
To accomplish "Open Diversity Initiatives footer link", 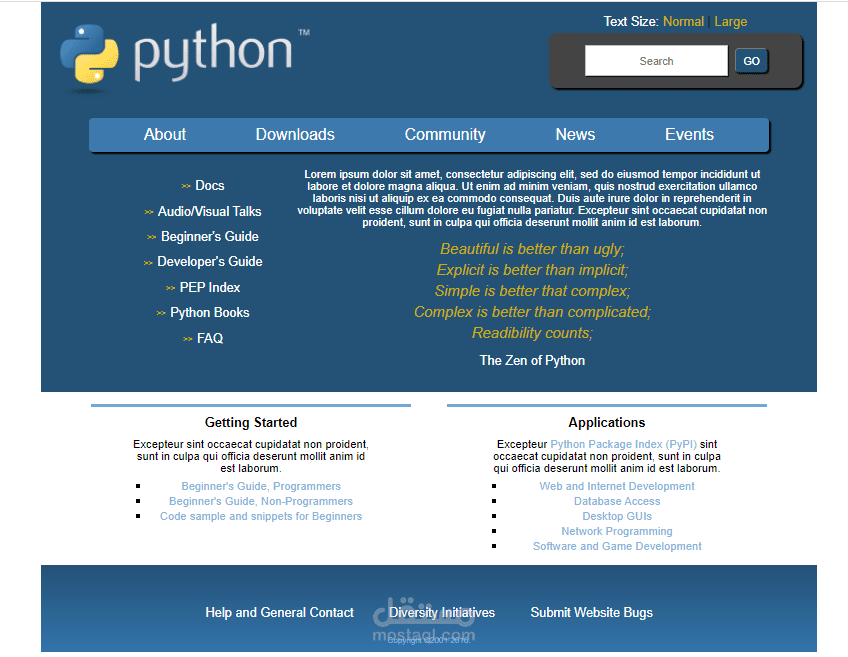I will point(442,613).
